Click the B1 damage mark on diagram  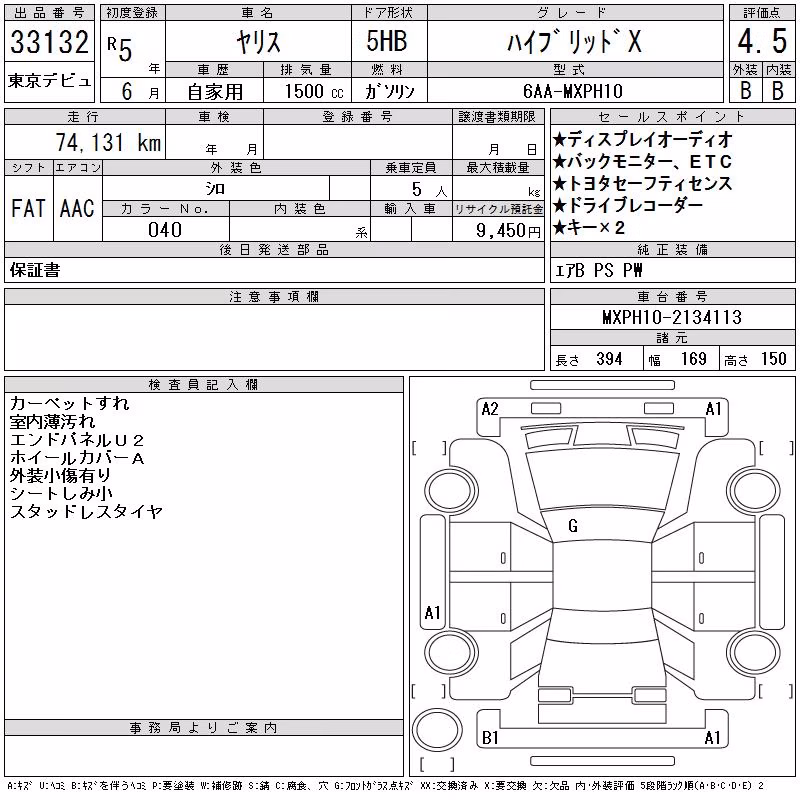pyautogui.click(x=490, y=738)
